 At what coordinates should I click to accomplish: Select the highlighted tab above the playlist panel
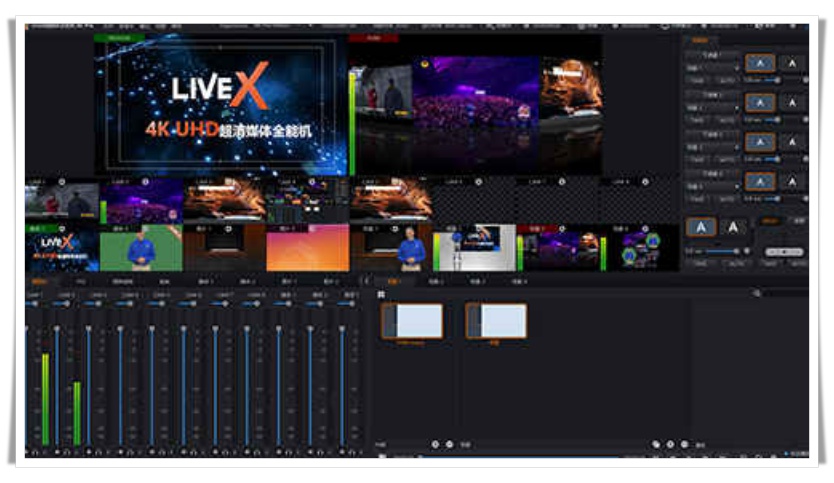(x=395, y=282)
